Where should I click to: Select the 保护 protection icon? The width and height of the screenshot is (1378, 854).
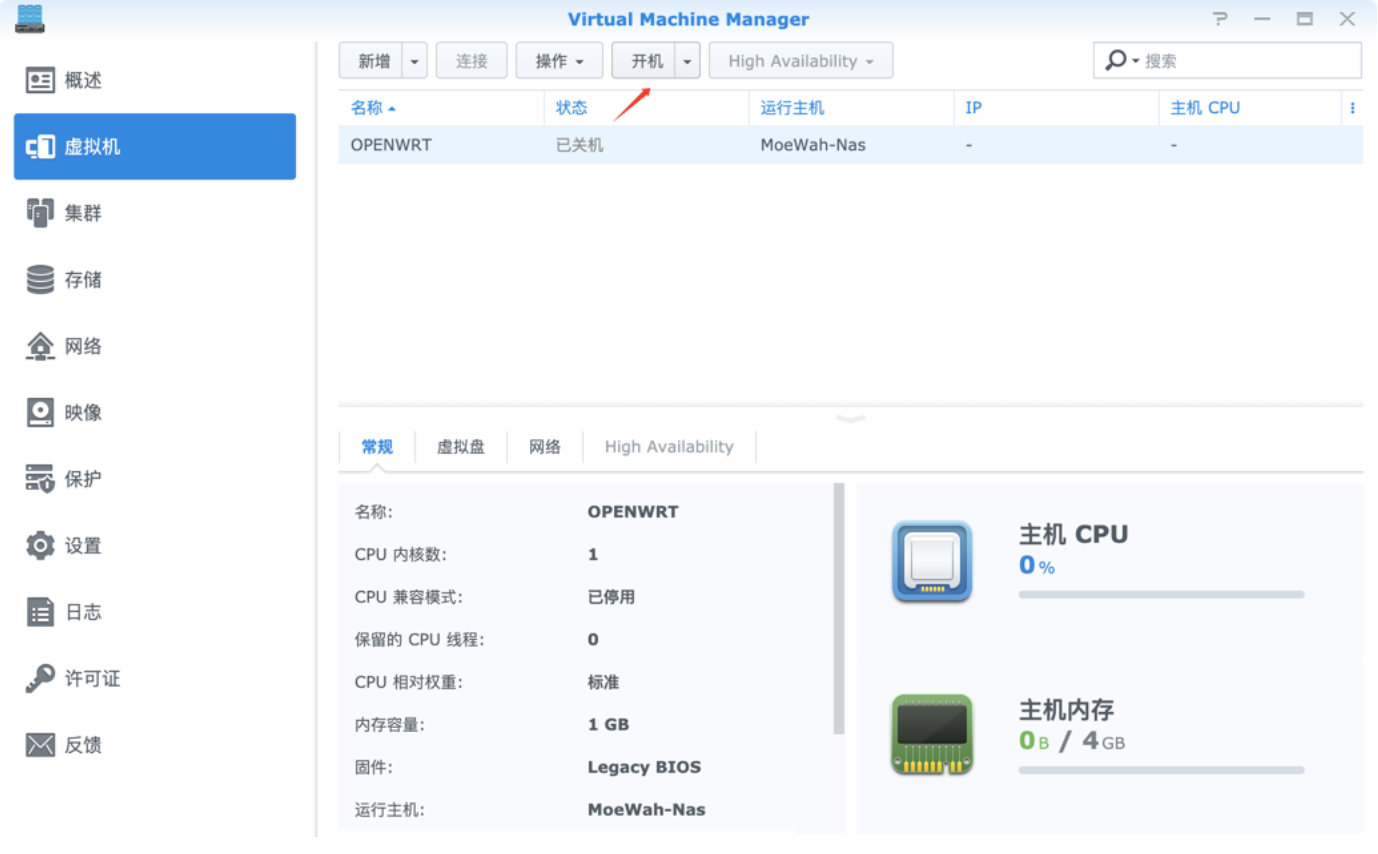pyautogui.click(x=40, y=479)
